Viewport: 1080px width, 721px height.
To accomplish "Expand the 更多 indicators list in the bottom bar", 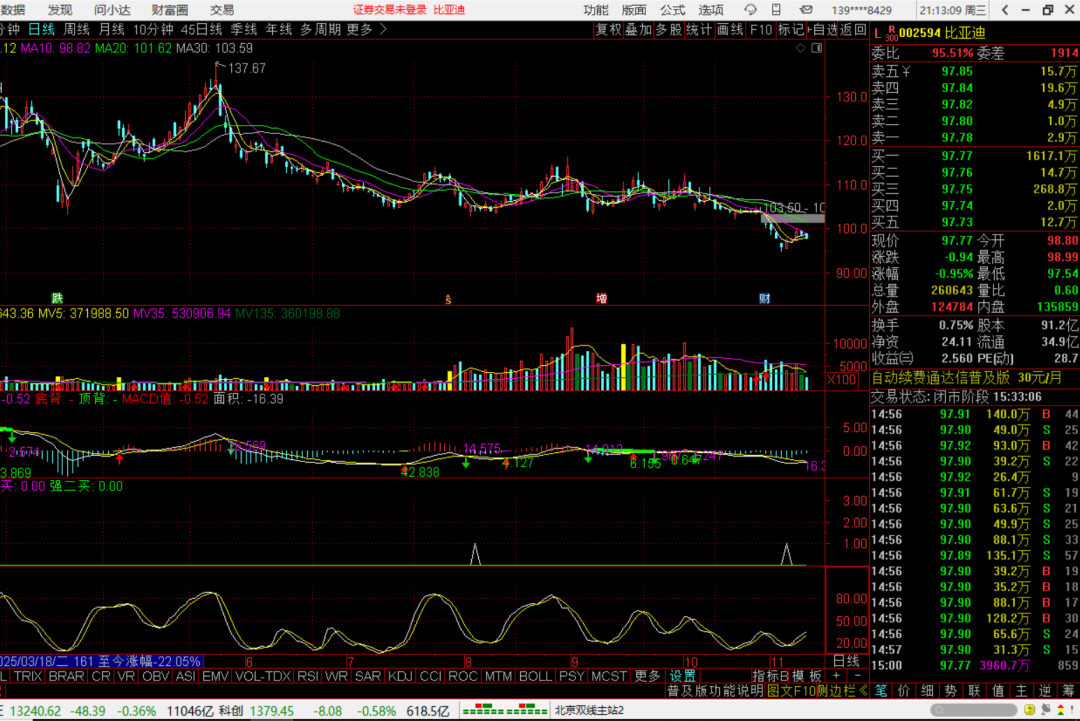I will pos(647,676).
